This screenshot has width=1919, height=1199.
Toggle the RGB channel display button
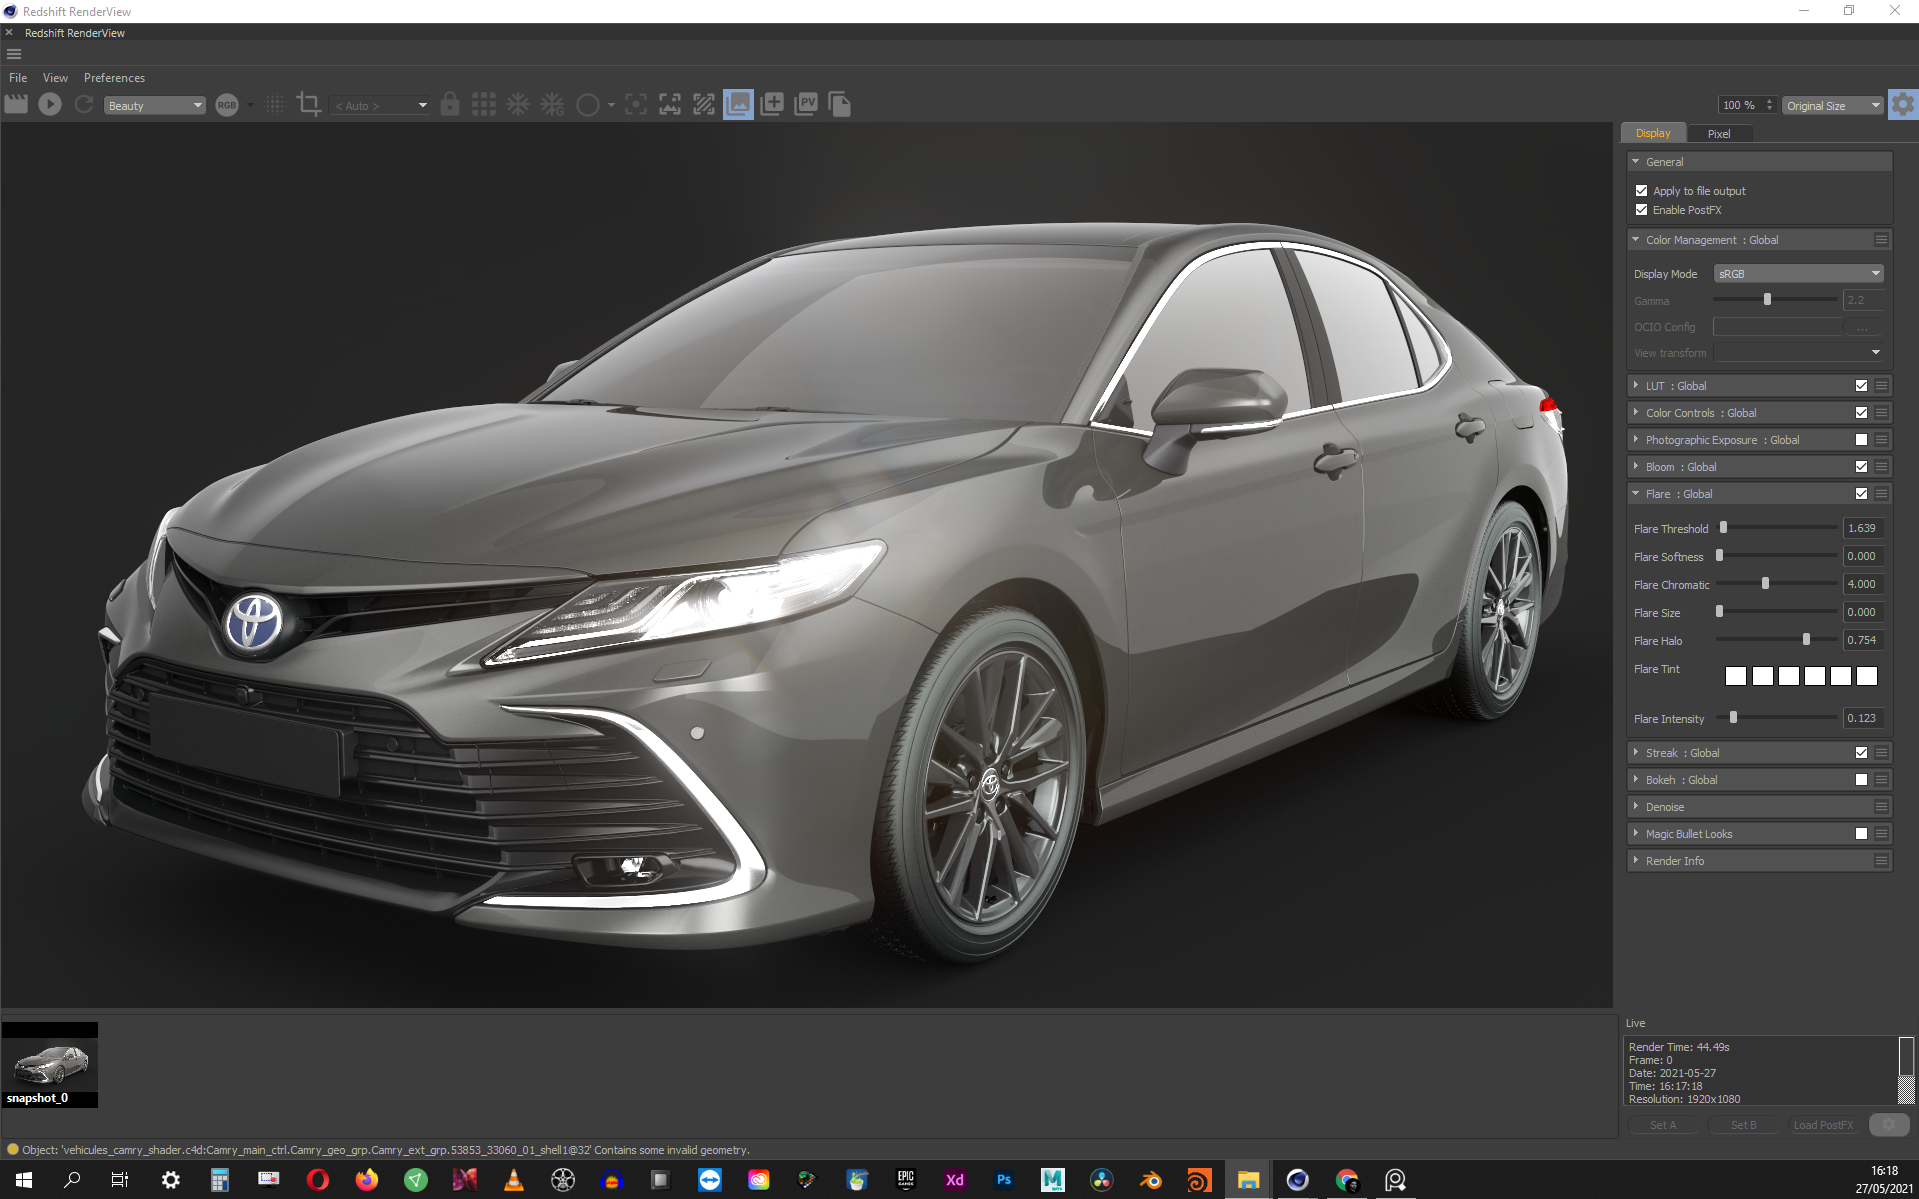(x=227, y=105)
